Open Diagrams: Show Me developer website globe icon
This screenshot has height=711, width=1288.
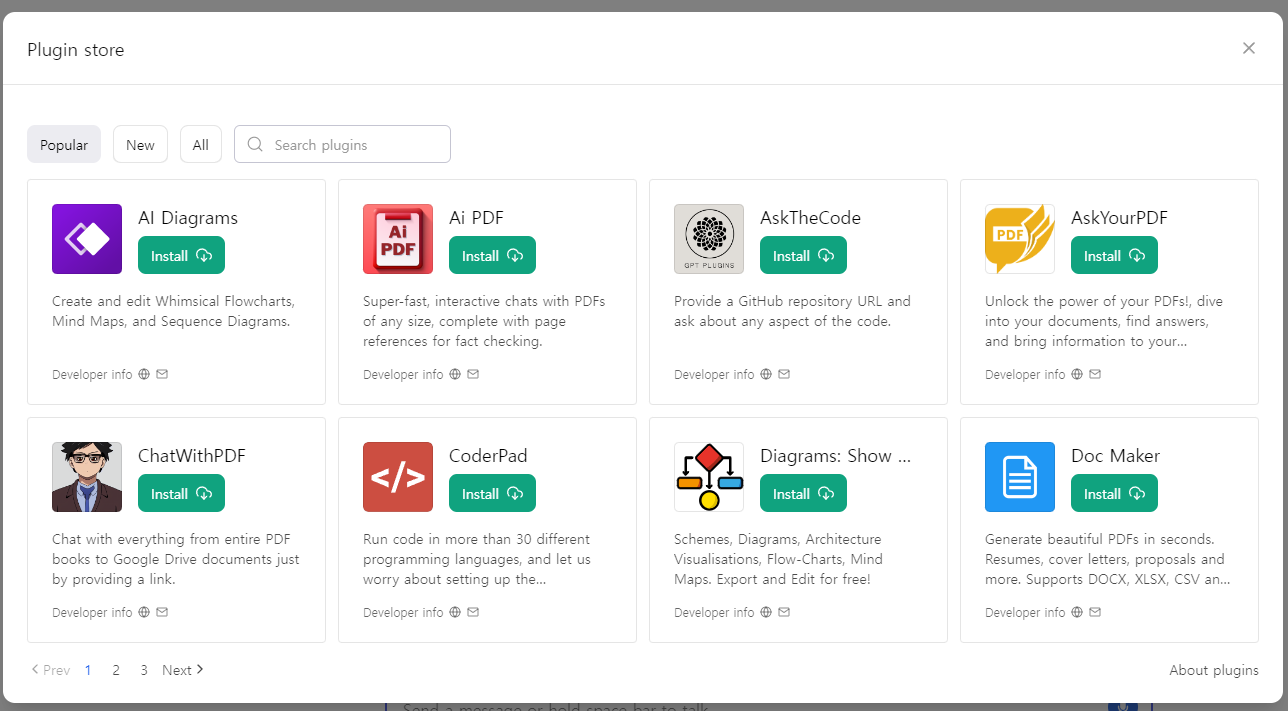tap(766, 612)
